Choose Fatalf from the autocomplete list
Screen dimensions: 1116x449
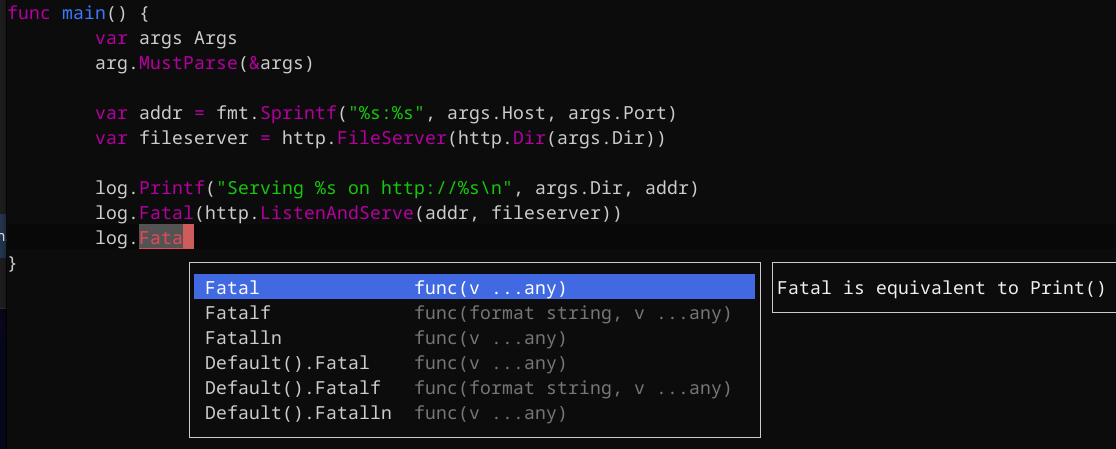237,313
